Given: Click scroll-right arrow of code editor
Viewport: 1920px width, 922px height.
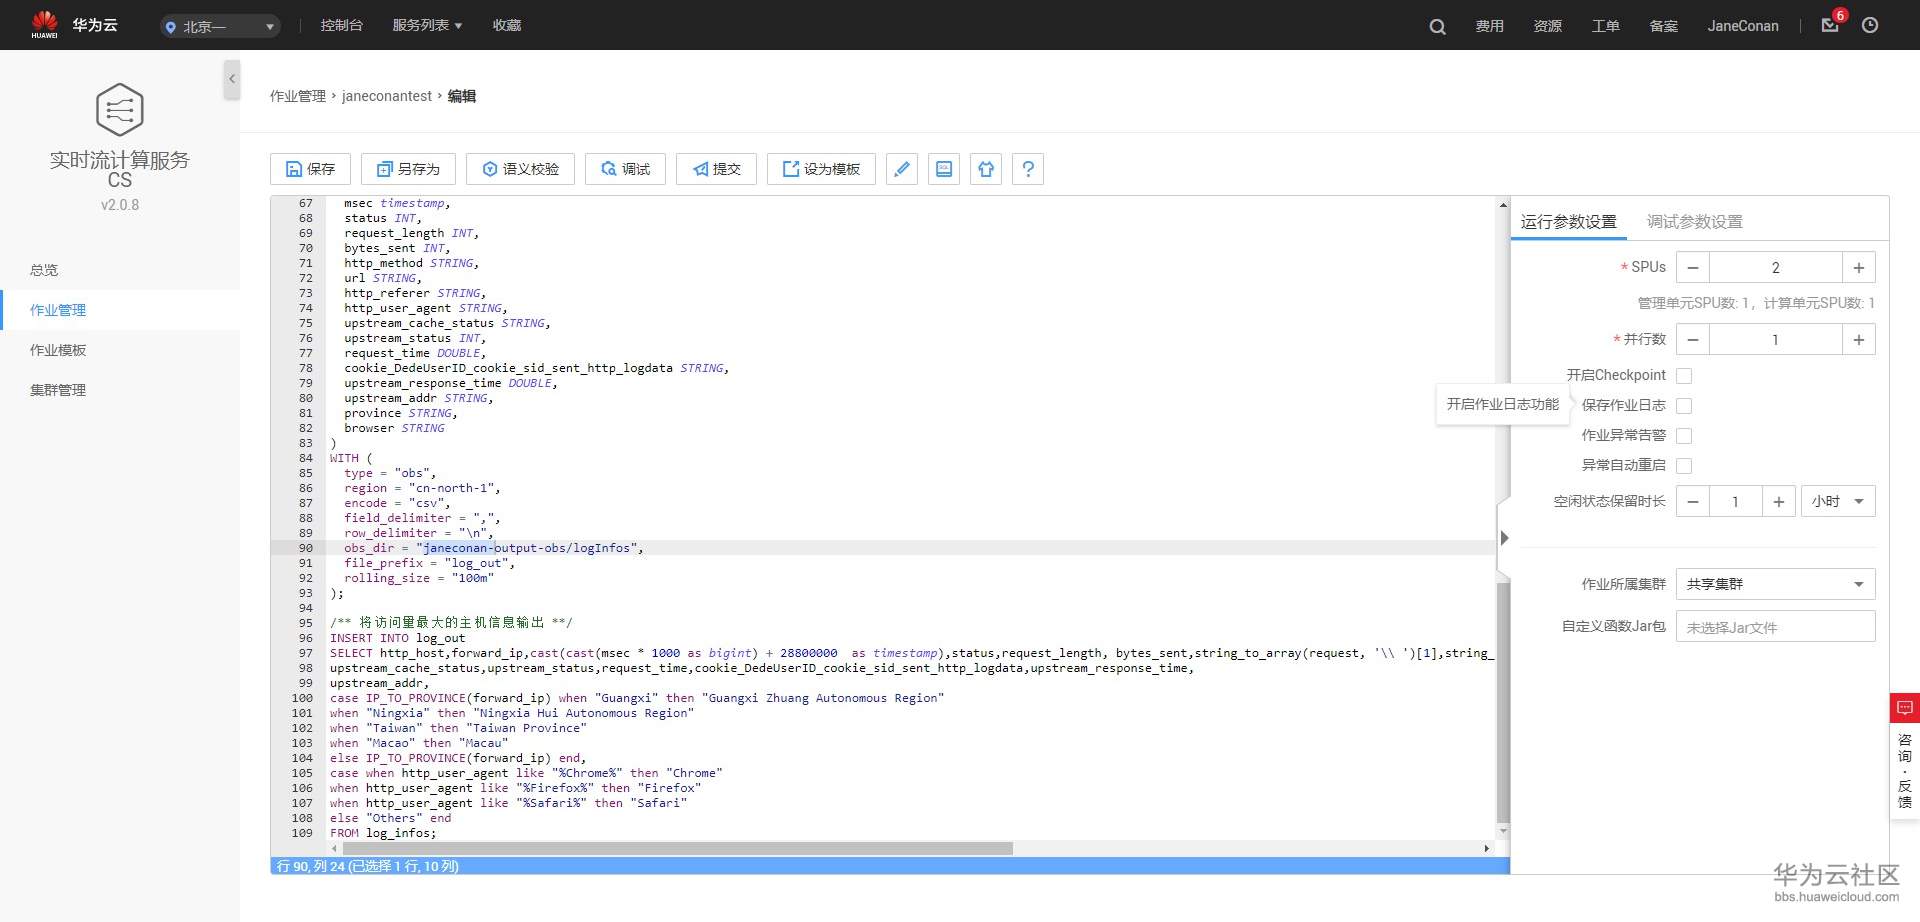Looking at the screenshot, I should [1487, 848].
